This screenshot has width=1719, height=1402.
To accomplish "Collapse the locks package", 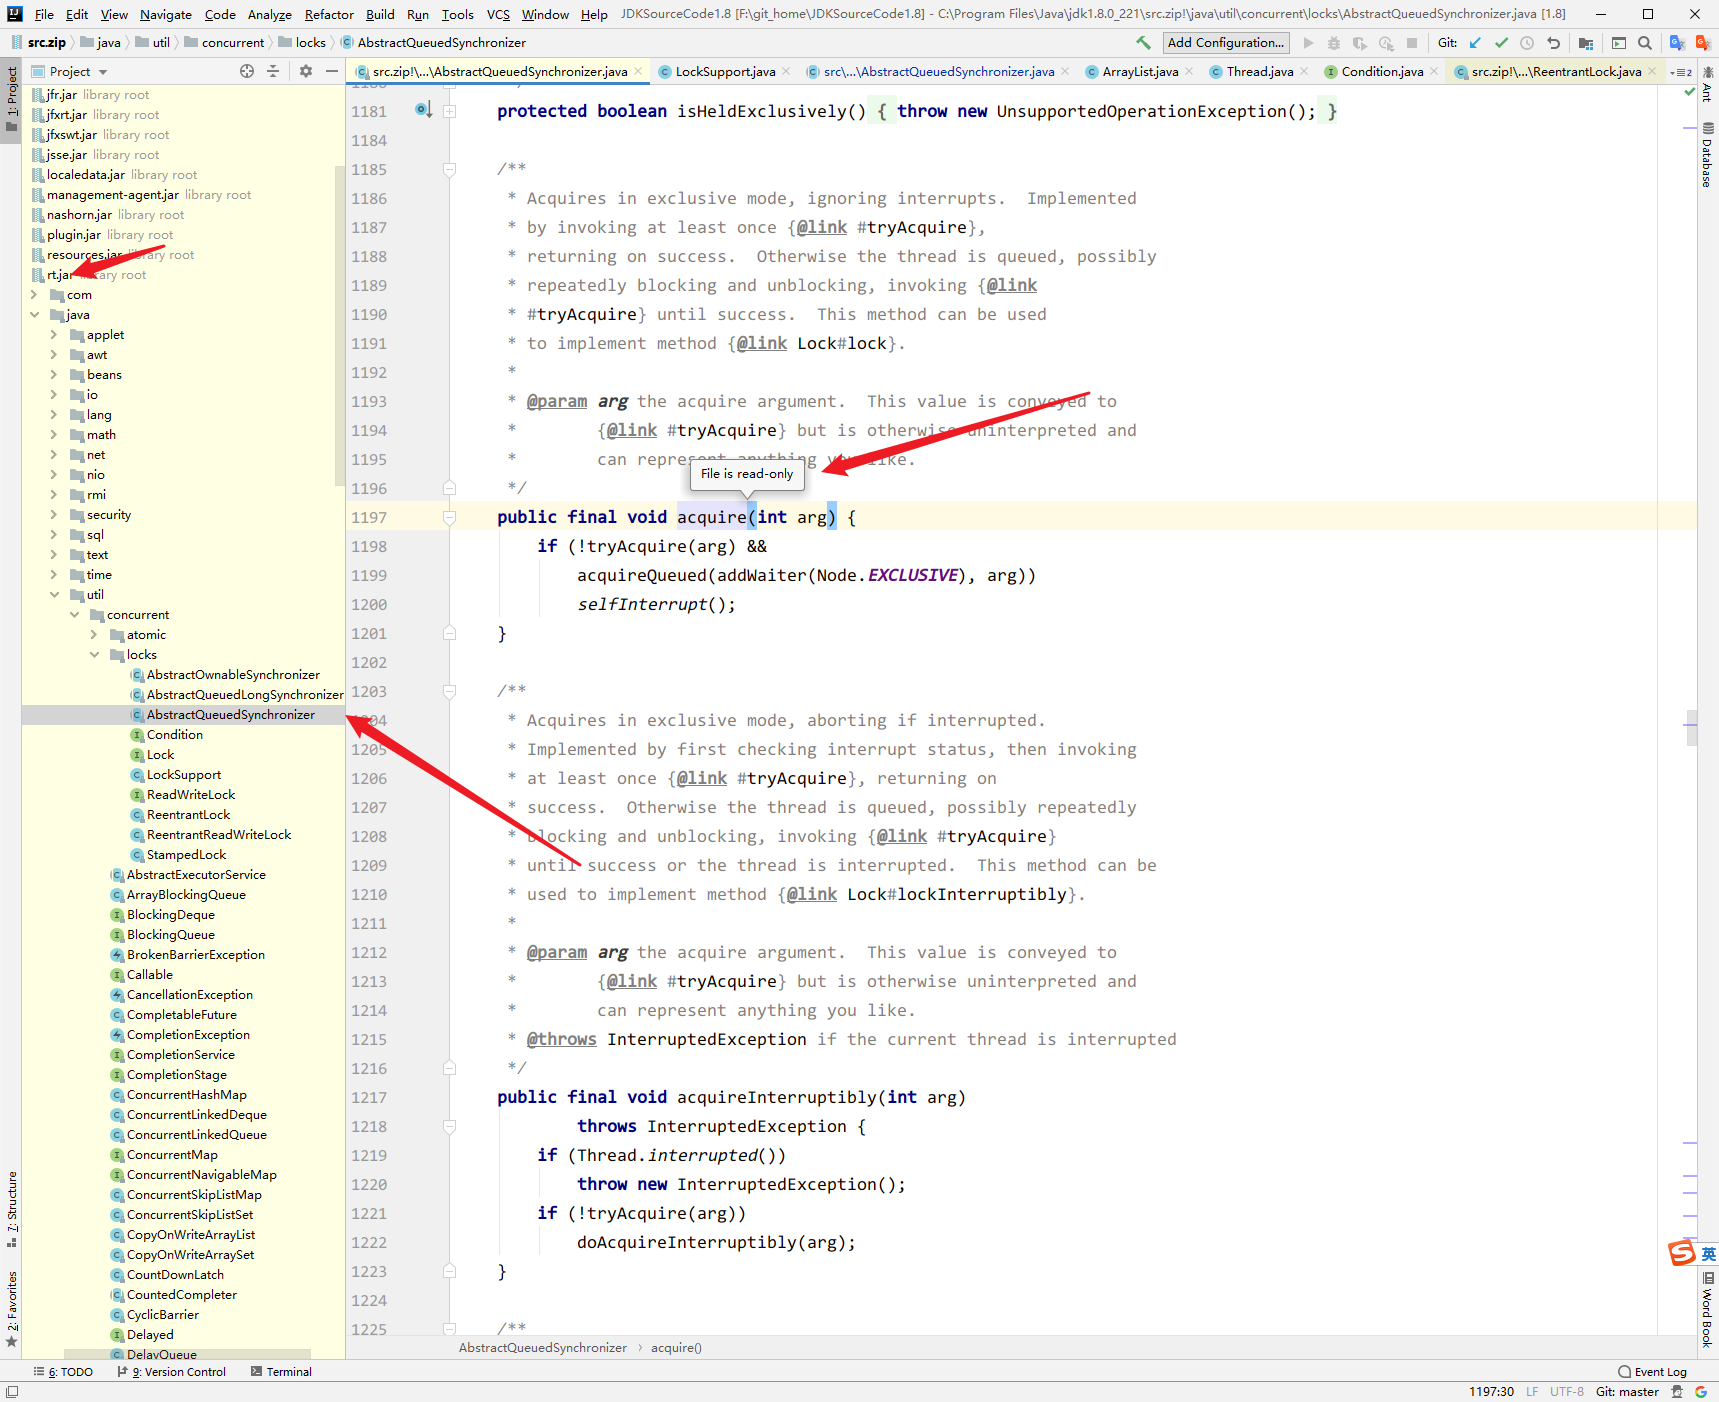I will pos(94,655).
